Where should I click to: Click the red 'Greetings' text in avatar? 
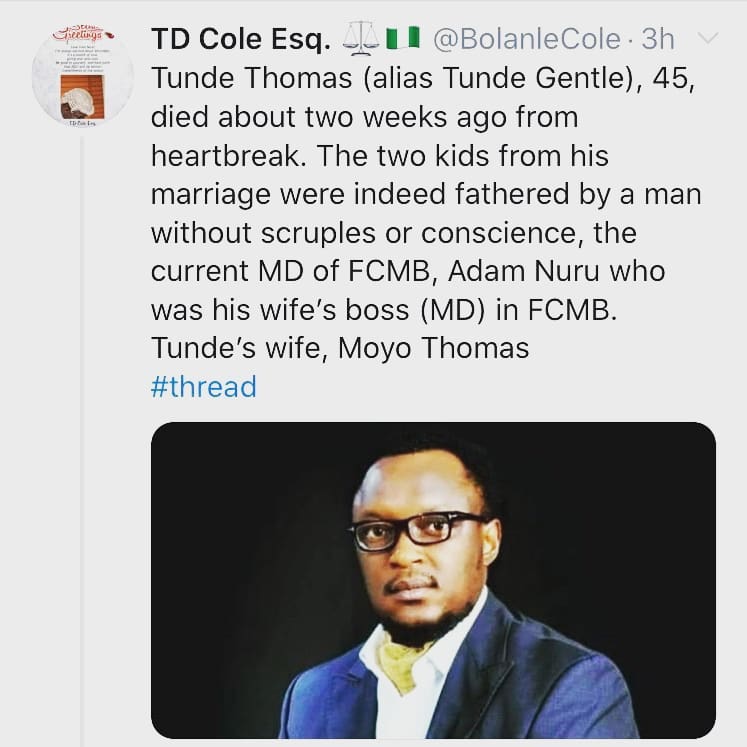click(79, 35)
